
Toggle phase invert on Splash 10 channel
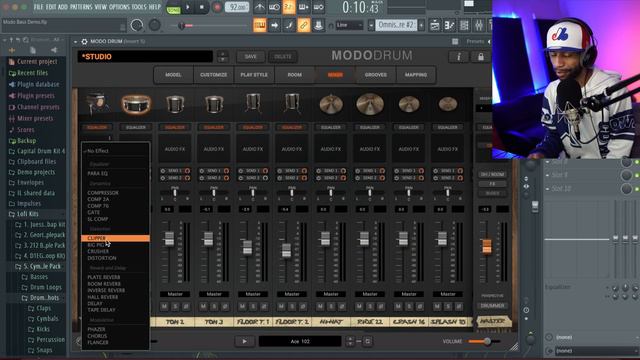pos(459,306)
